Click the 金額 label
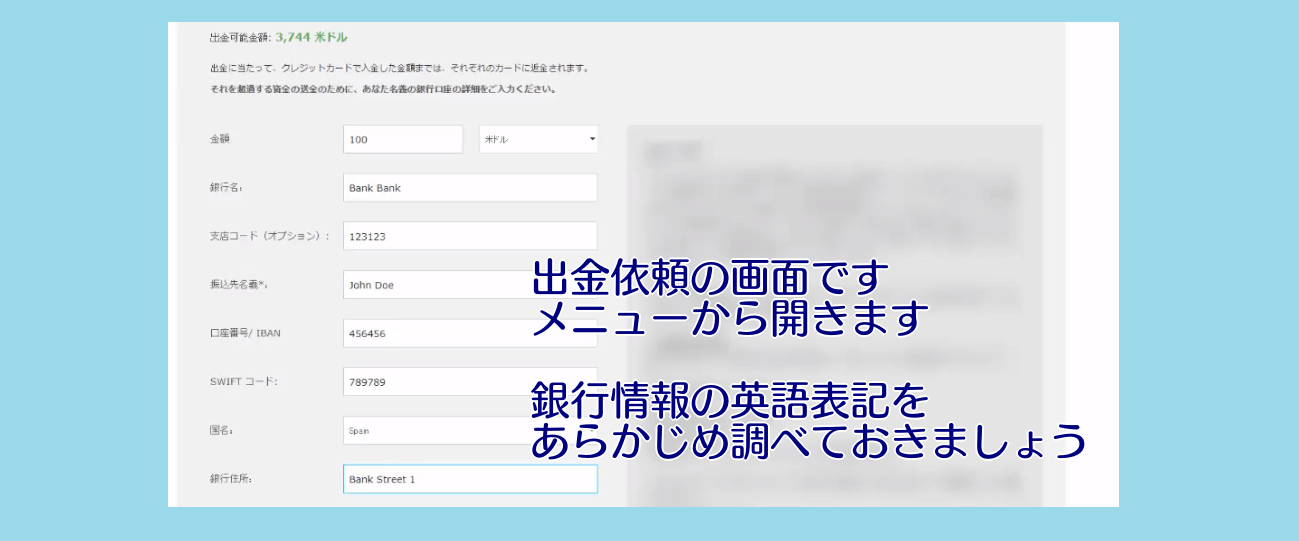Screen dimensions: 1299x541 [220, 139]
